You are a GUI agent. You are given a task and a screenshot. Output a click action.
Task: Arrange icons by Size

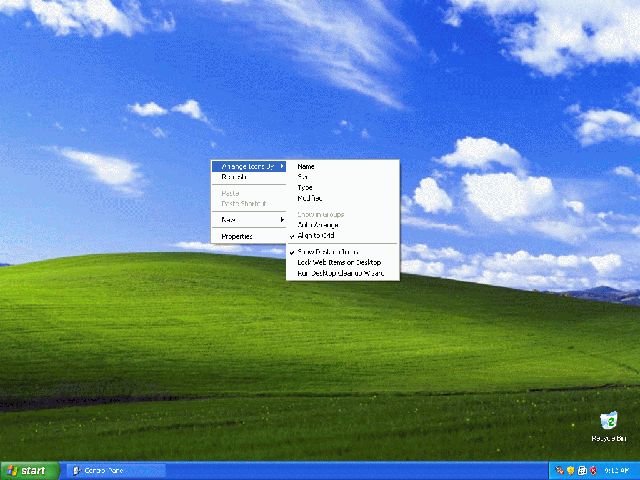click(x=342, y=177)
